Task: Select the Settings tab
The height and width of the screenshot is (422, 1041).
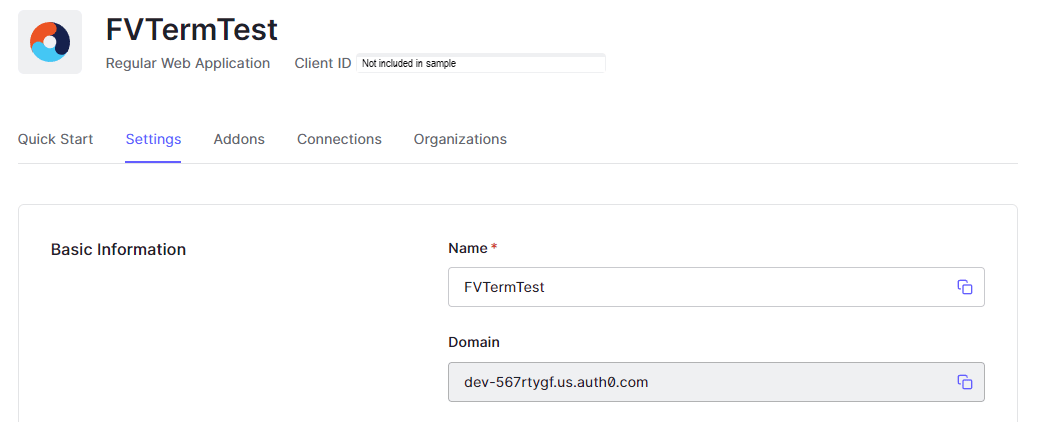Action: (x=153, y=139)
